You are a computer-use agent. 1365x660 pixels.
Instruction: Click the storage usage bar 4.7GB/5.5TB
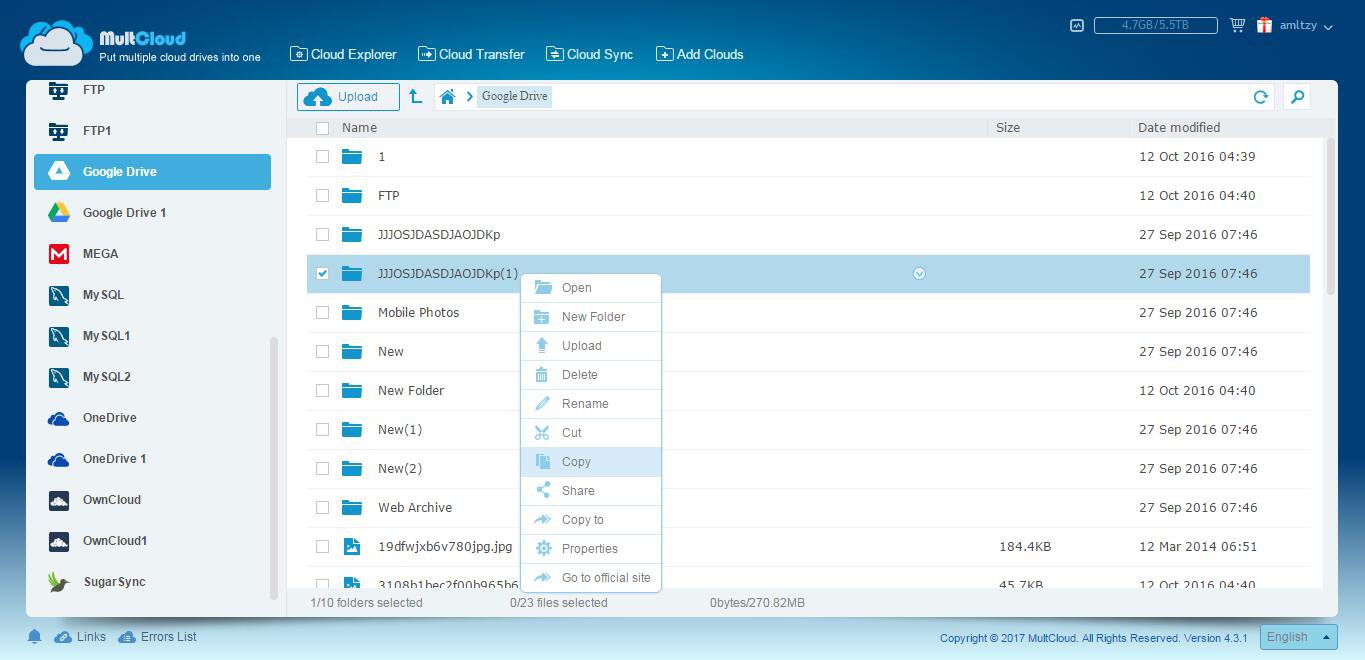[1155, 26]
